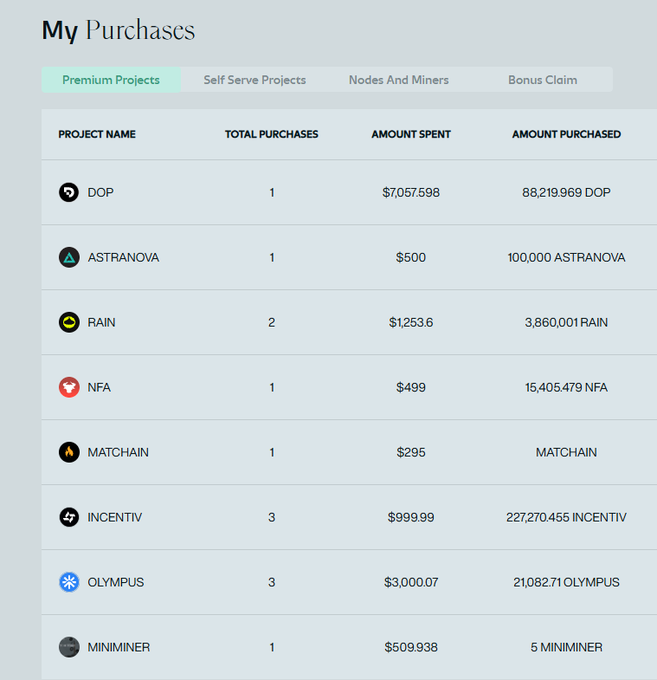Image resolution: width=657 pixels, height=680 pixels.
Task: Click the $999.99 amount spent
Action: coord(411,517)
